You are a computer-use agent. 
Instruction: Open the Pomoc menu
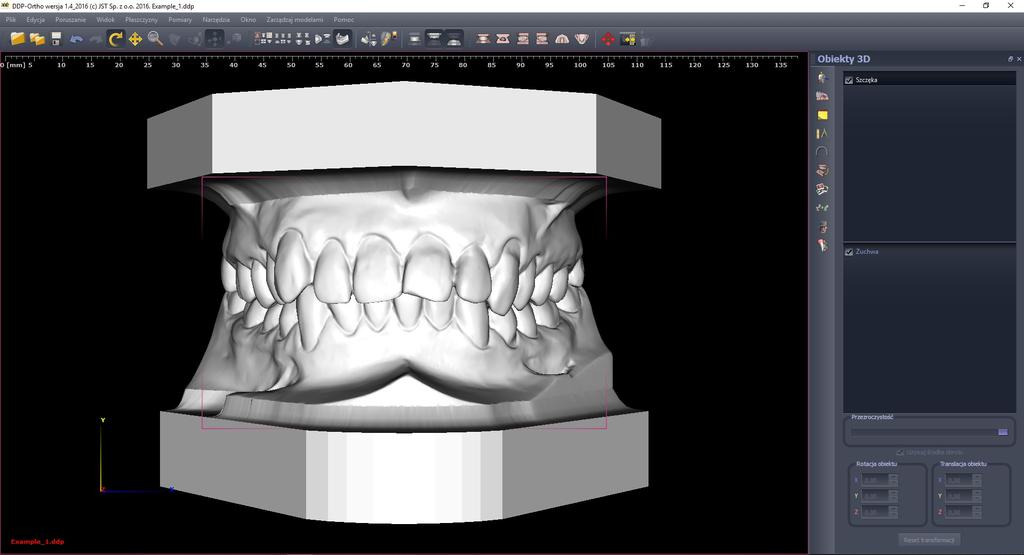(x=344, y=20)
